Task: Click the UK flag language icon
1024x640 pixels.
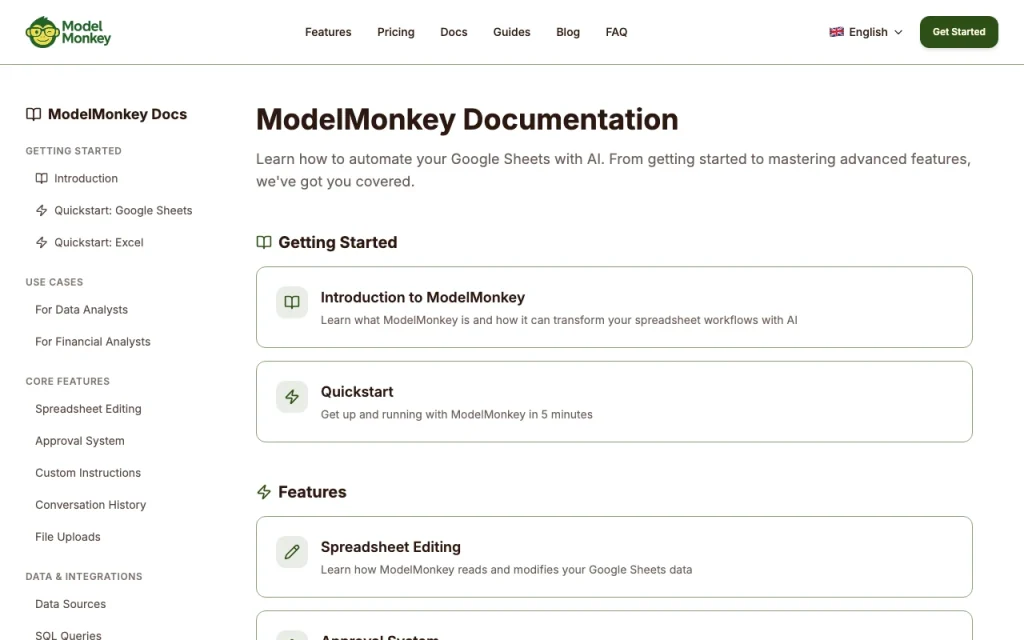Action: coord(836,32)
